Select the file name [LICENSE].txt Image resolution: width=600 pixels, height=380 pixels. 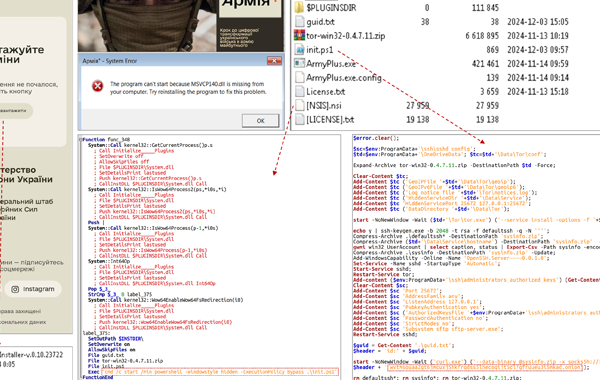(x=330, y=120)
